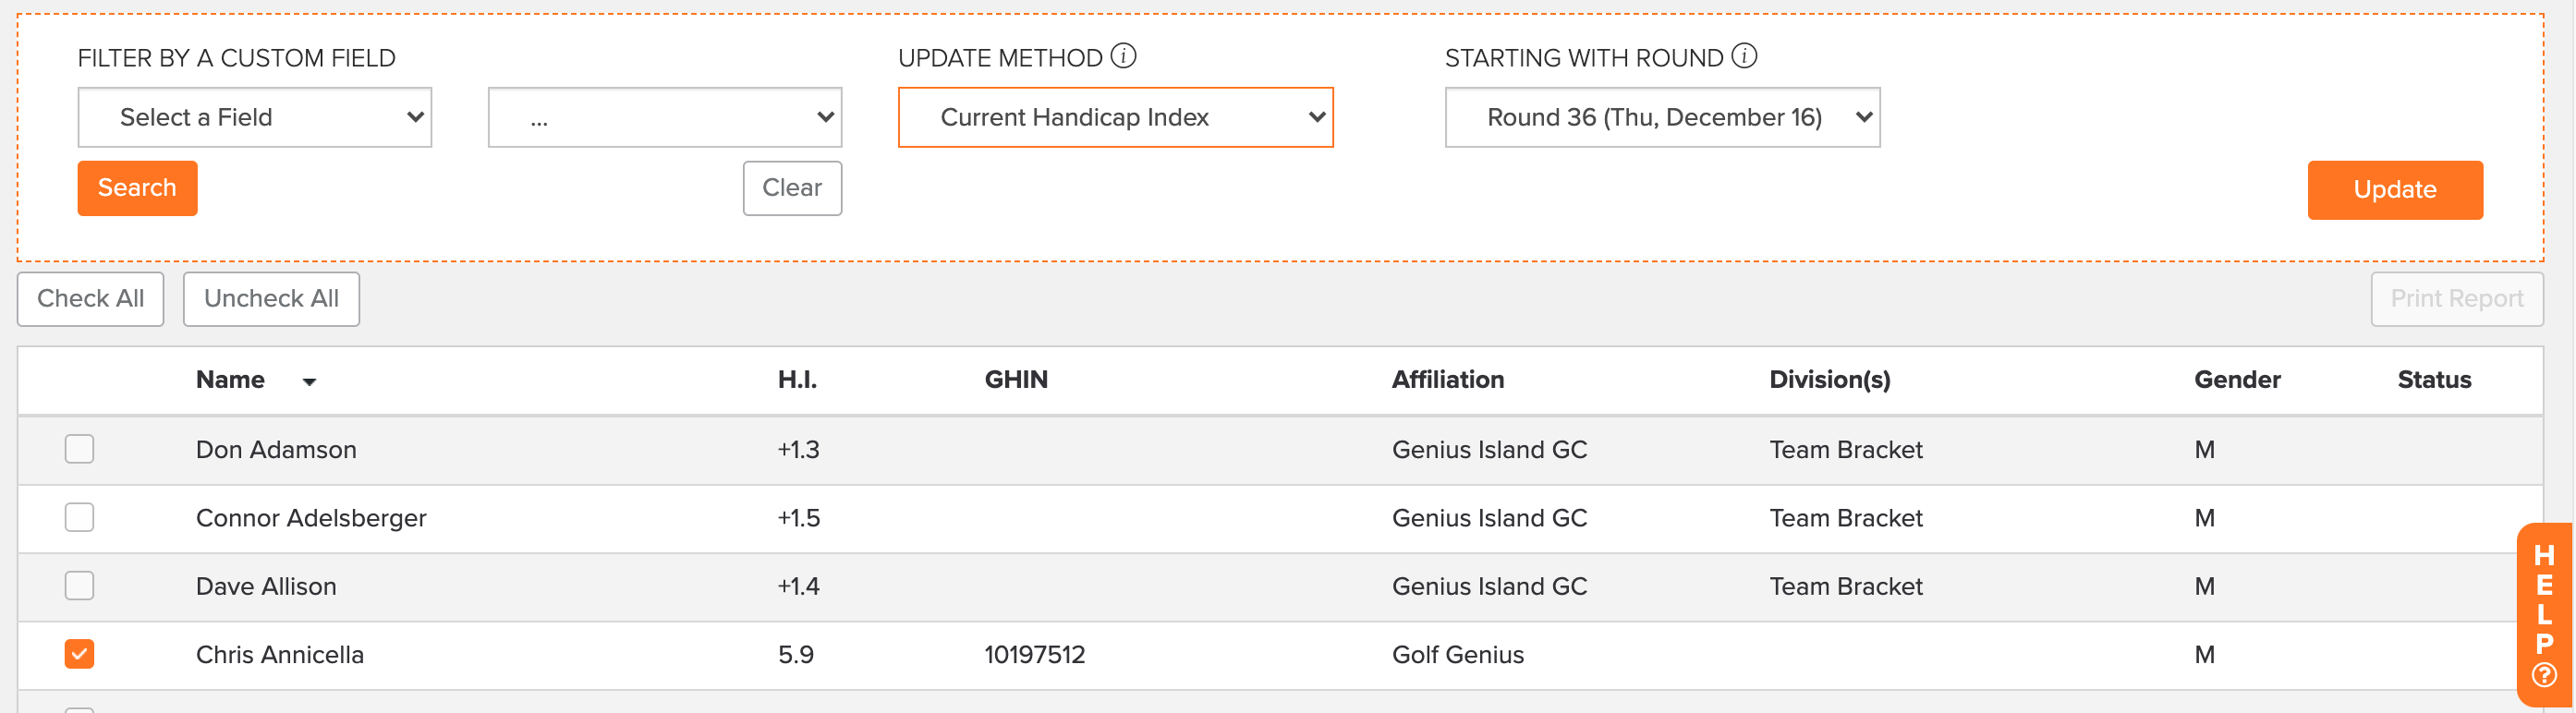This screenshot has width=2576, height=713.
Task: Check Don Adamson's row checkbox
Action: [x=79, y=449]
